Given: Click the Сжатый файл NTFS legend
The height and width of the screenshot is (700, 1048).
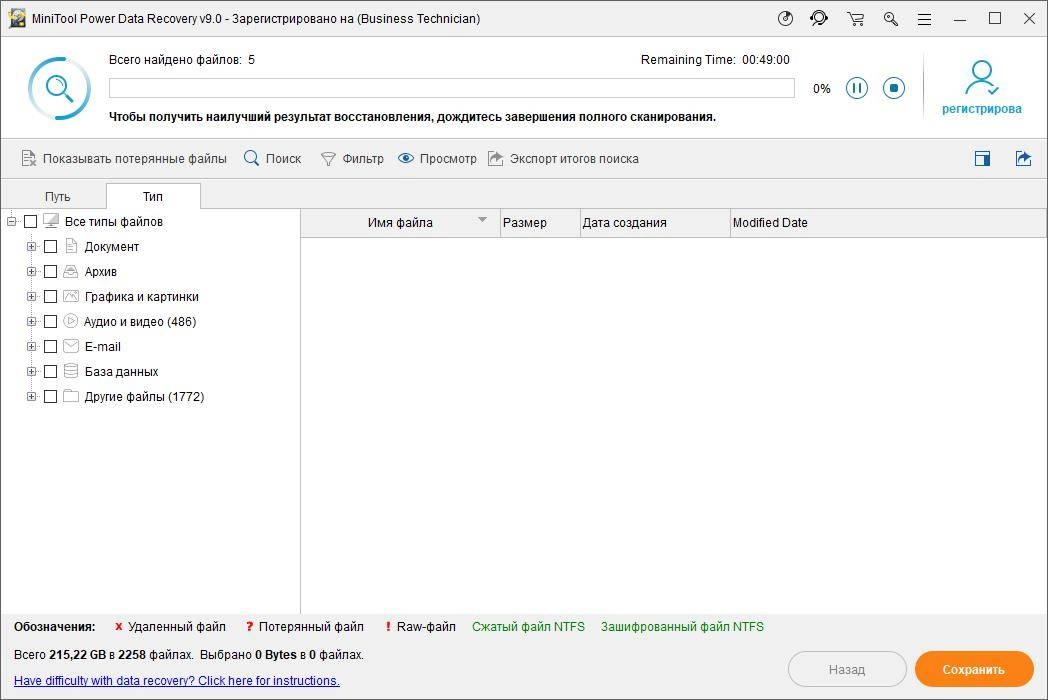Looking at the screenshot, I should click(528, 626).
